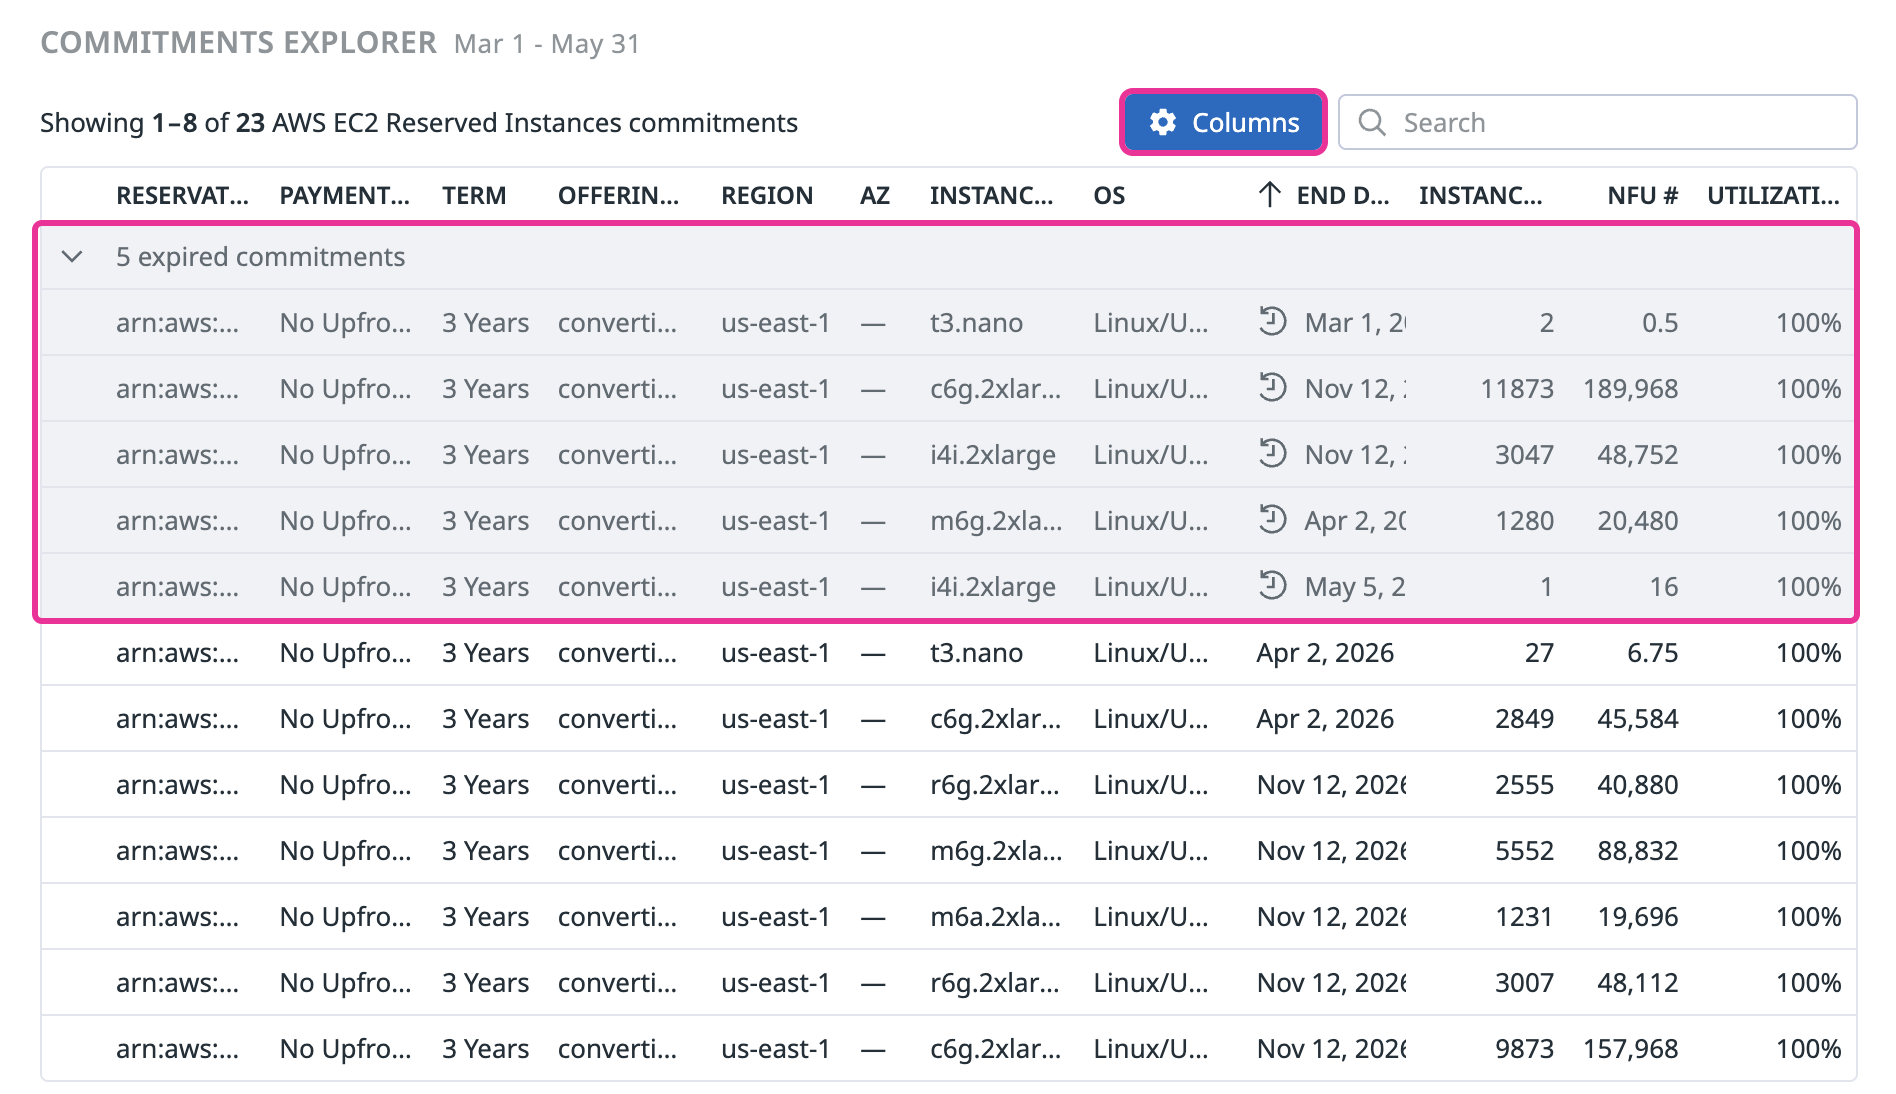Sort by the NFU # column header
Screen dimensions: 1896x1094
coord(1642,195)
